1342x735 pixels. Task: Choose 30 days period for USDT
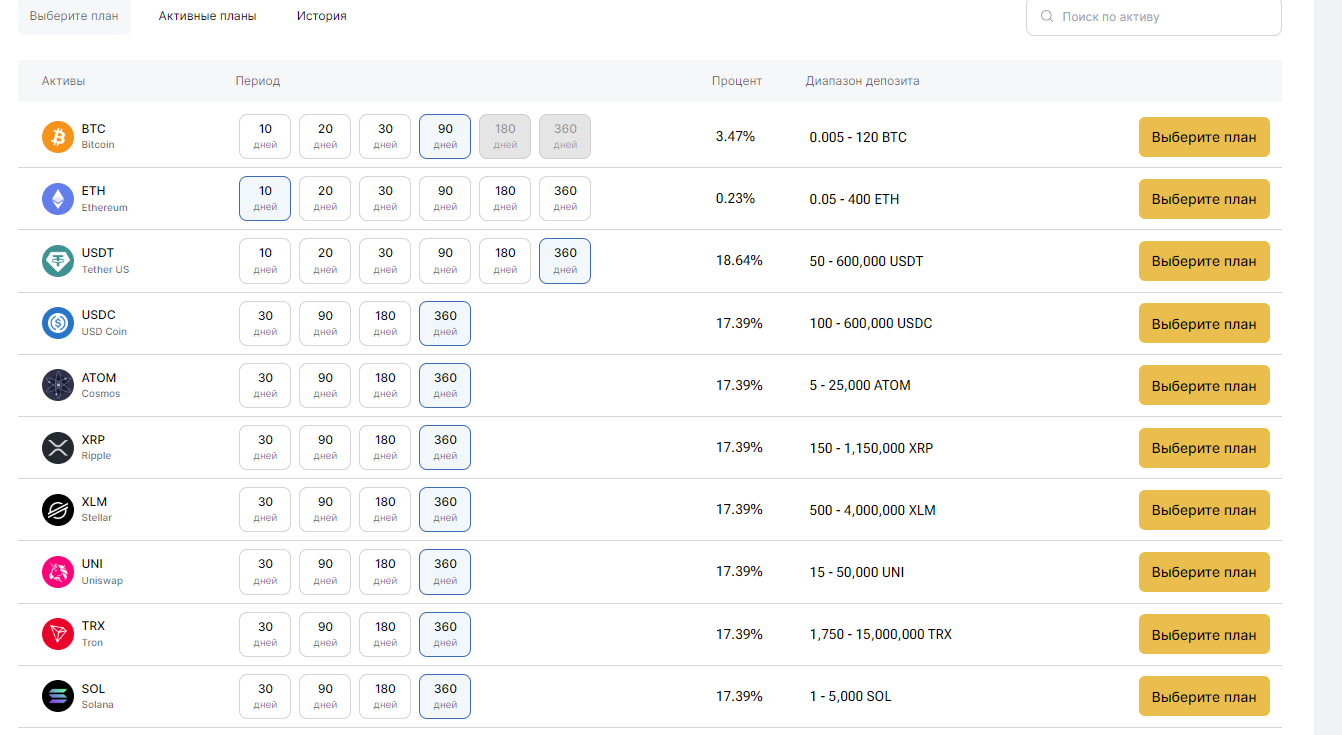pyautogui.click(x=385, y=260)
